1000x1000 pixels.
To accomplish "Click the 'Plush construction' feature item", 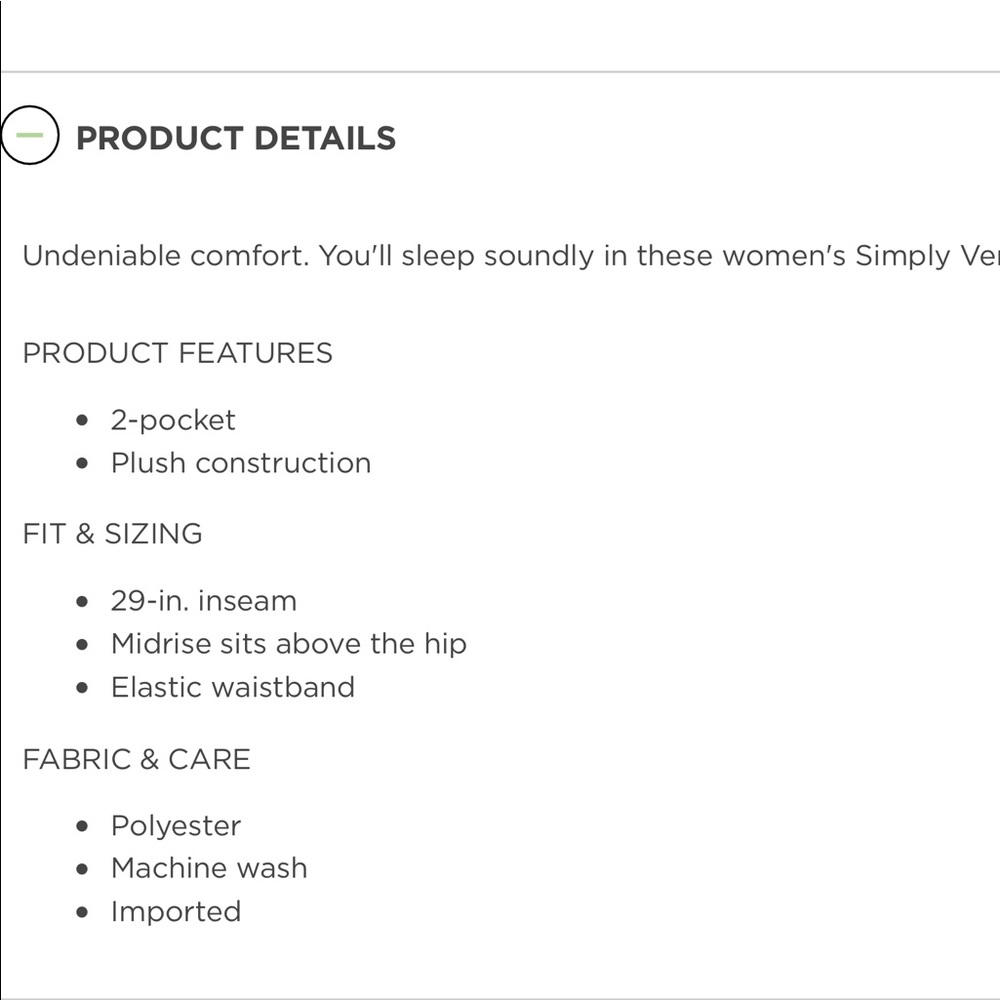I will [x=241, y=463].
